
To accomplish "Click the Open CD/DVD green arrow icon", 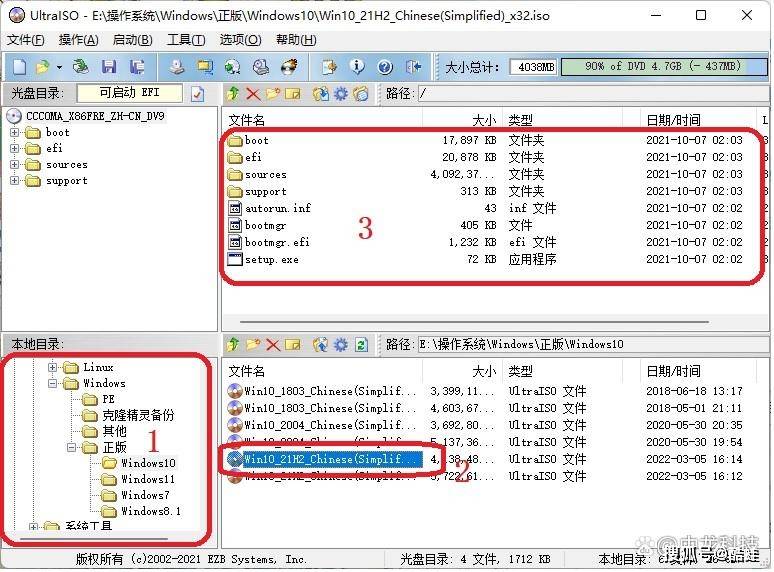I will pos(80,67).
